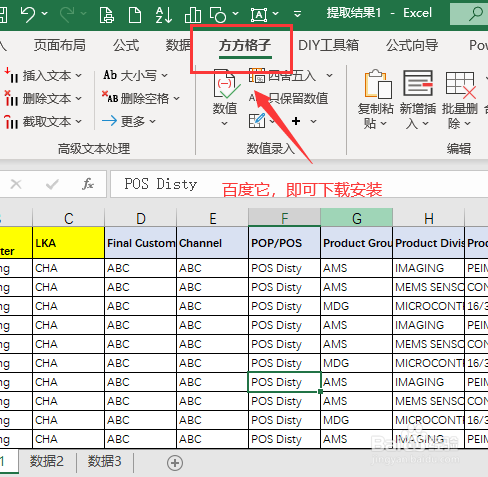Switch to the 方方格子 tab
The height and width of the screenshot is (477, 488).
pyautogui.click(x=245, y=46)
